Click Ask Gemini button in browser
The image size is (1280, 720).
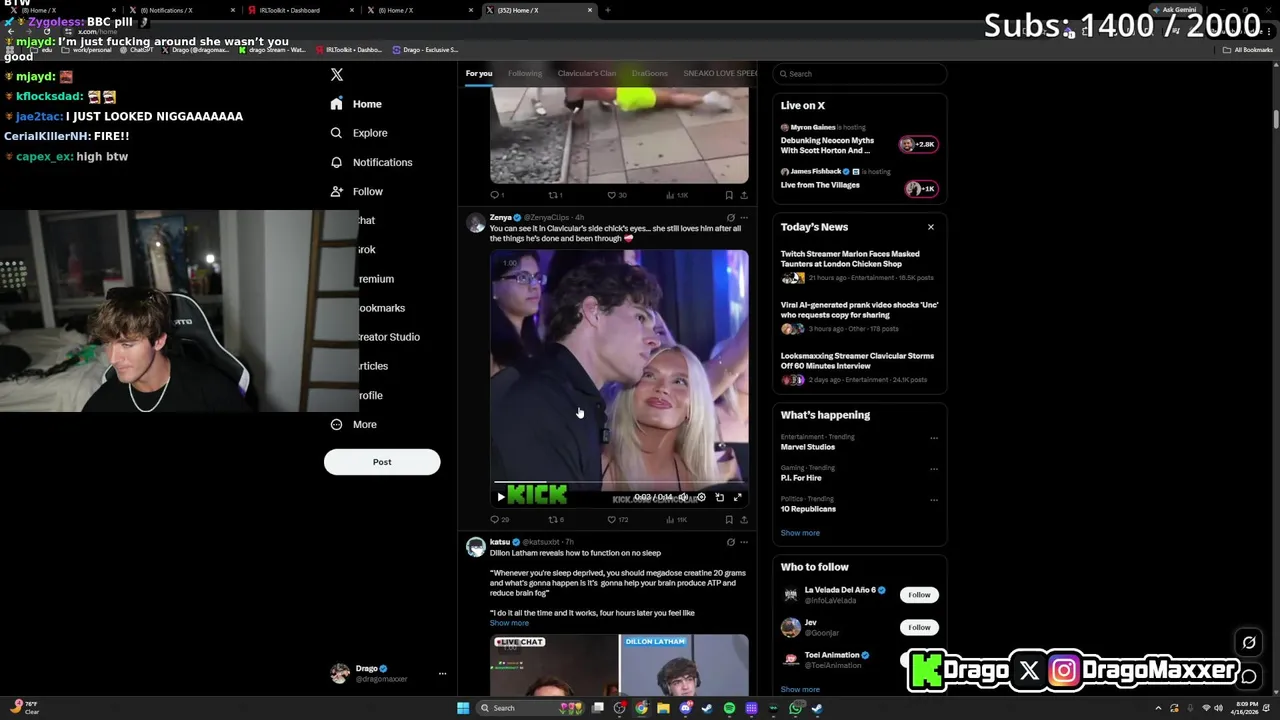pyautogui.click(x=1174, y=10)
